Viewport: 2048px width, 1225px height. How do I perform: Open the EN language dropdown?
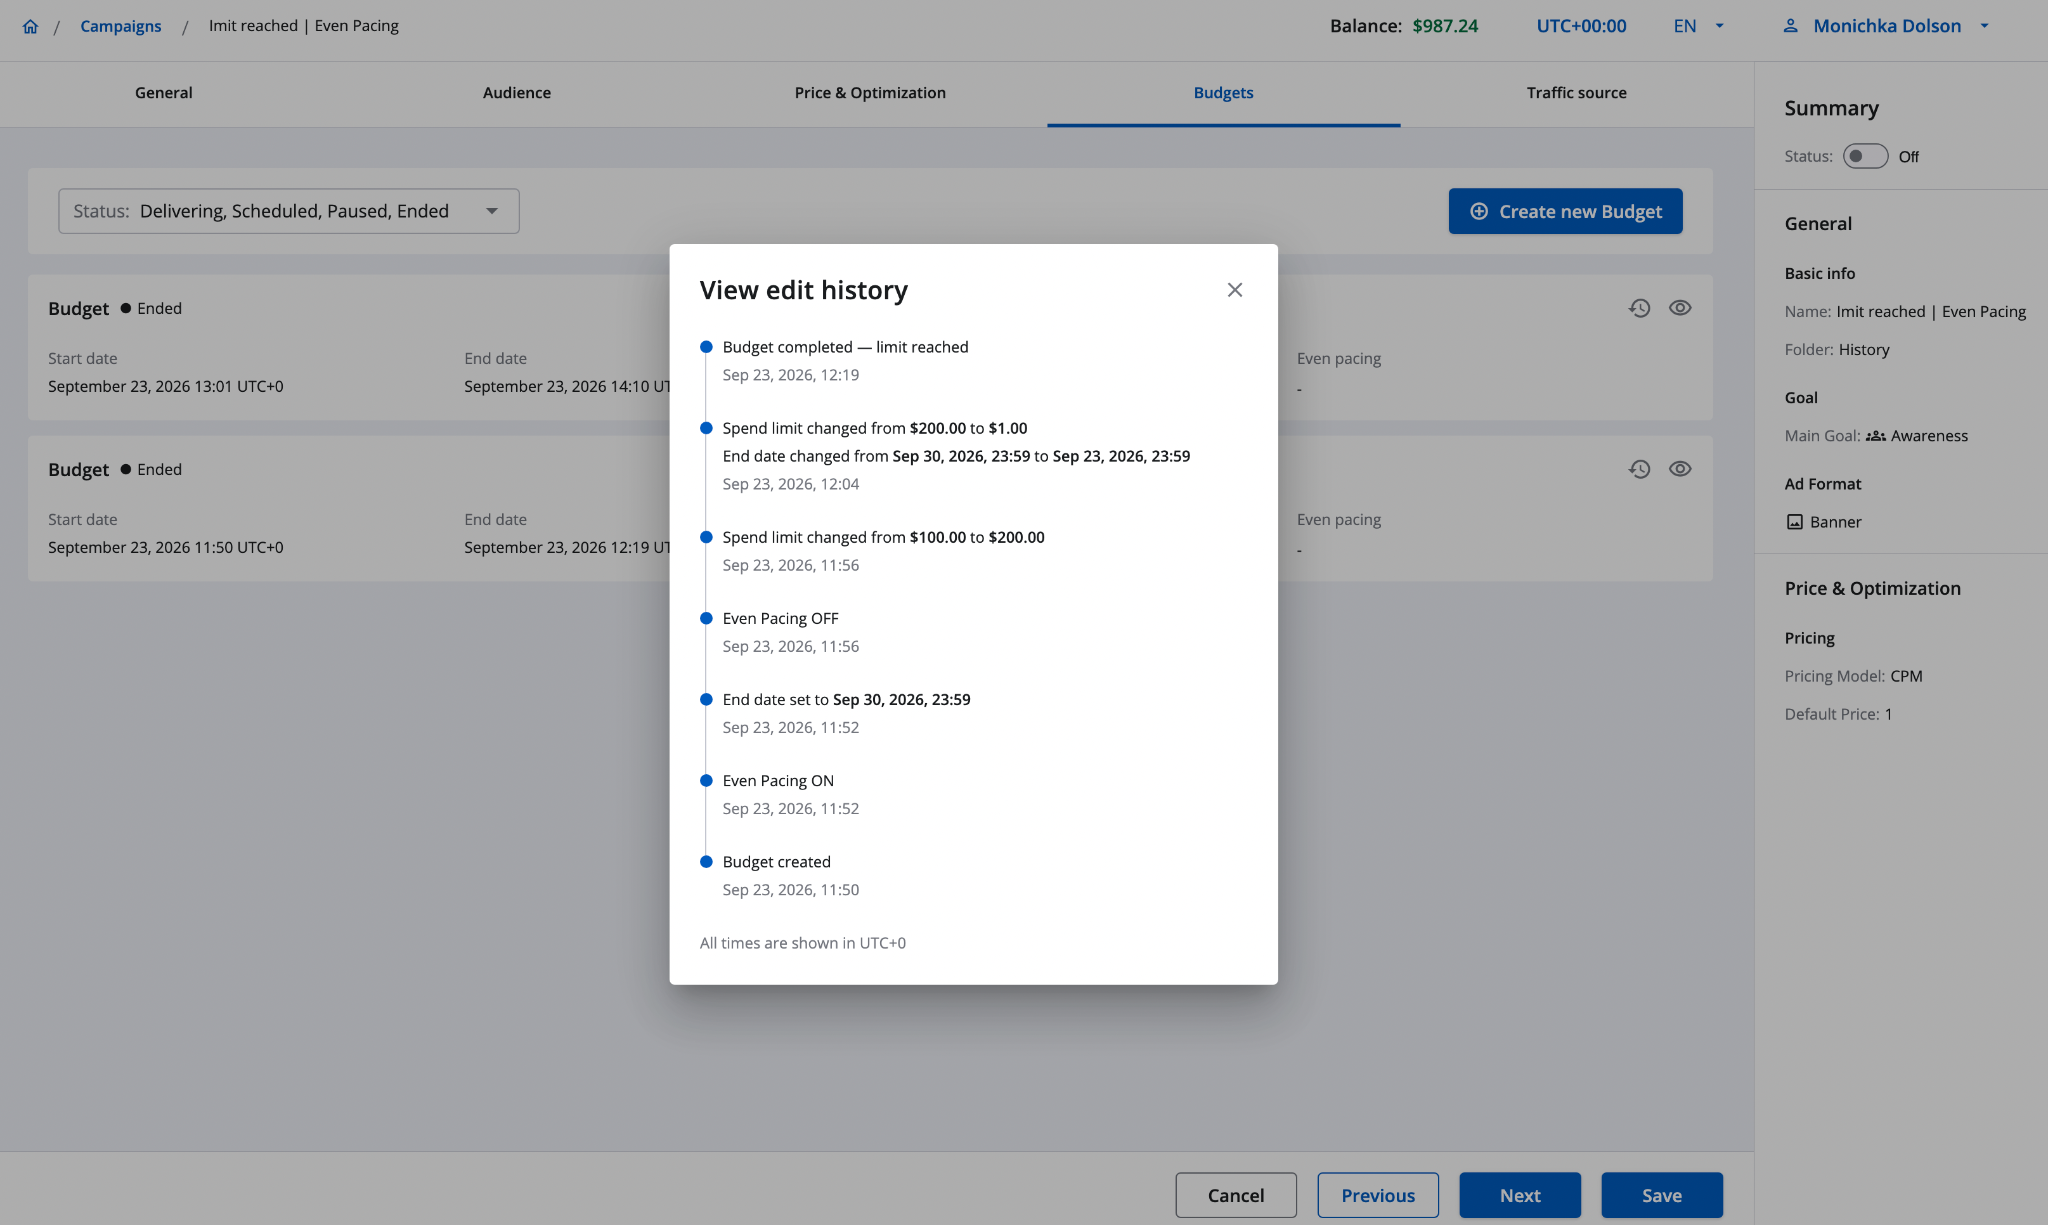coord(1699,26)
